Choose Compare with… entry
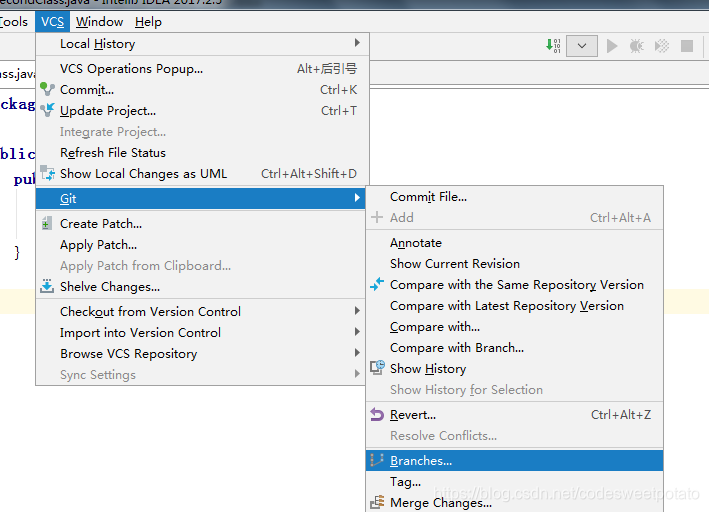This screenshot has height=512, width=709. tap(515, 327)
